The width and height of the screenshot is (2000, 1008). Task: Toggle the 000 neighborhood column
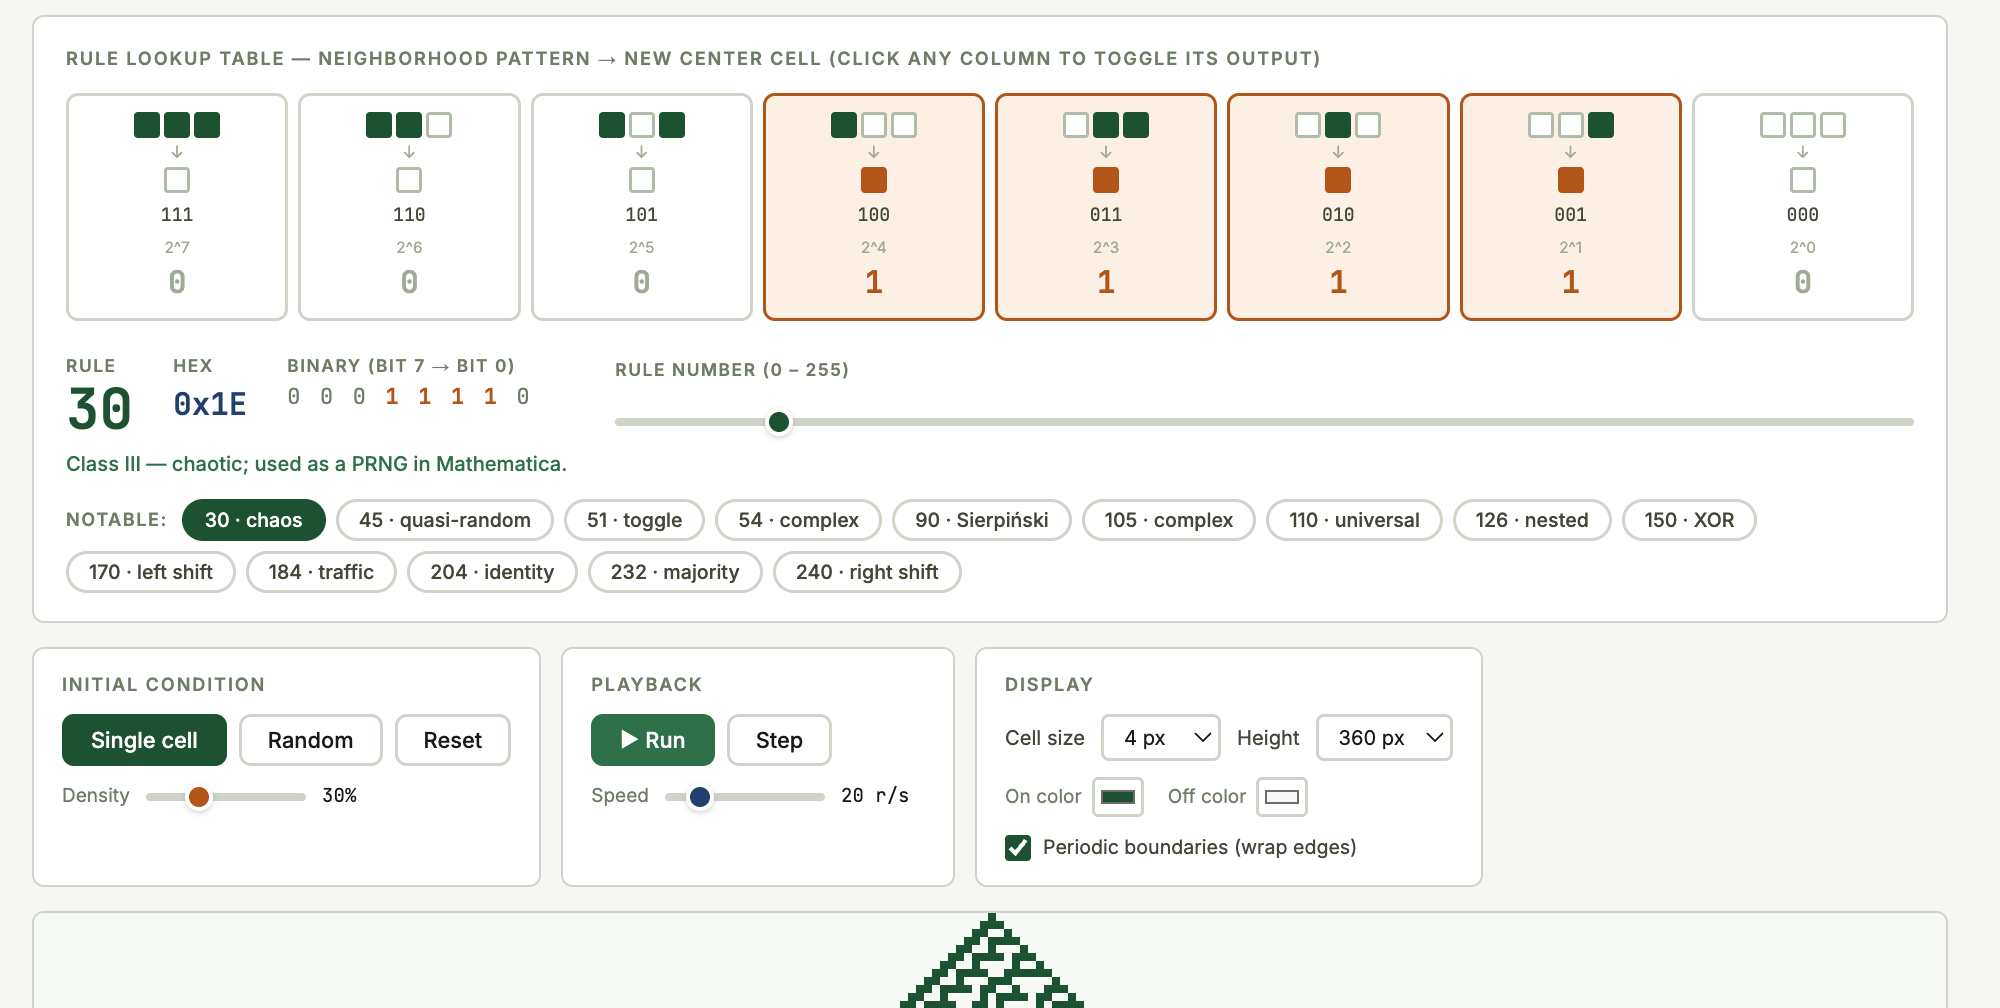[1802, 207]
